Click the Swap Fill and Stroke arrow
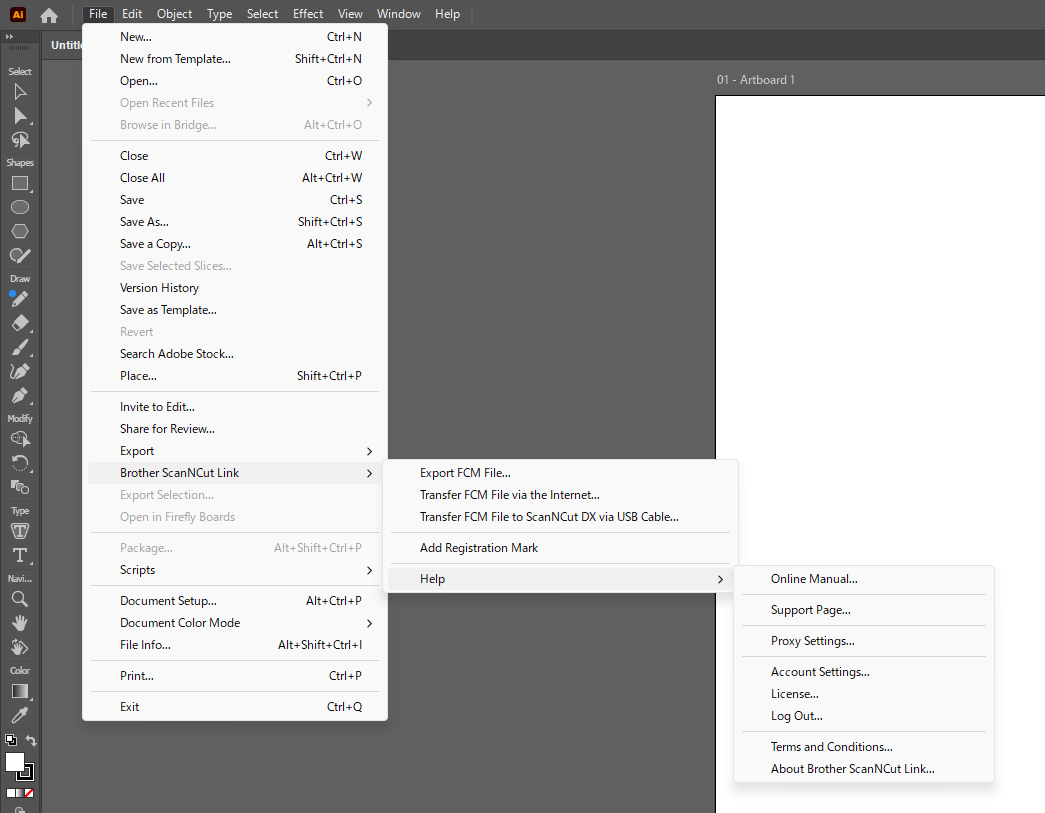Image resolution: width=1045 pixels, height=813 pixels. [31, 740]
